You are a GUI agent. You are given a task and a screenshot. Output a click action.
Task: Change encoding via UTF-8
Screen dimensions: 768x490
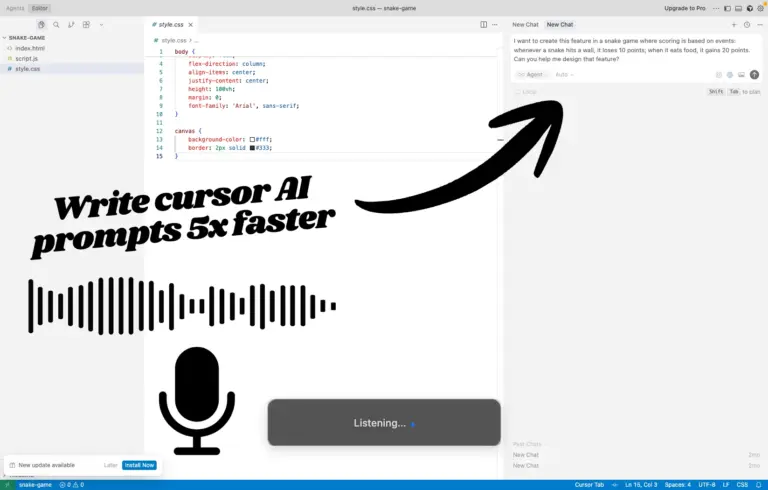(707, 485)
